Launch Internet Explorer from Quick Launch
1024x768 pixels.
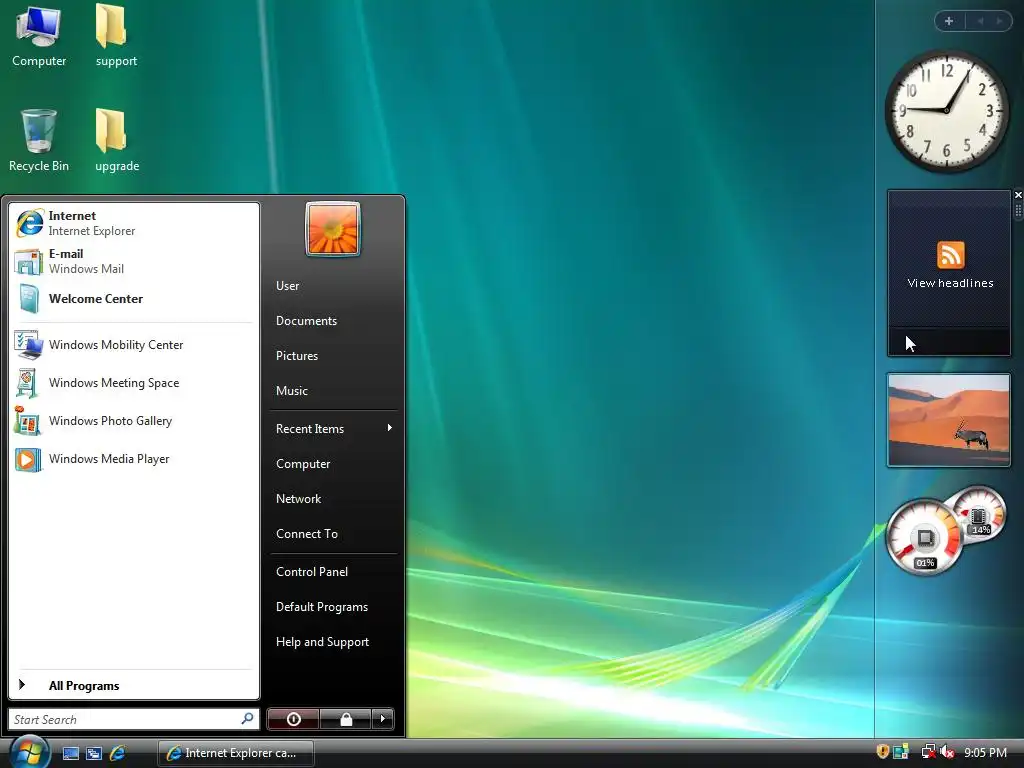(x=118, y=753)
